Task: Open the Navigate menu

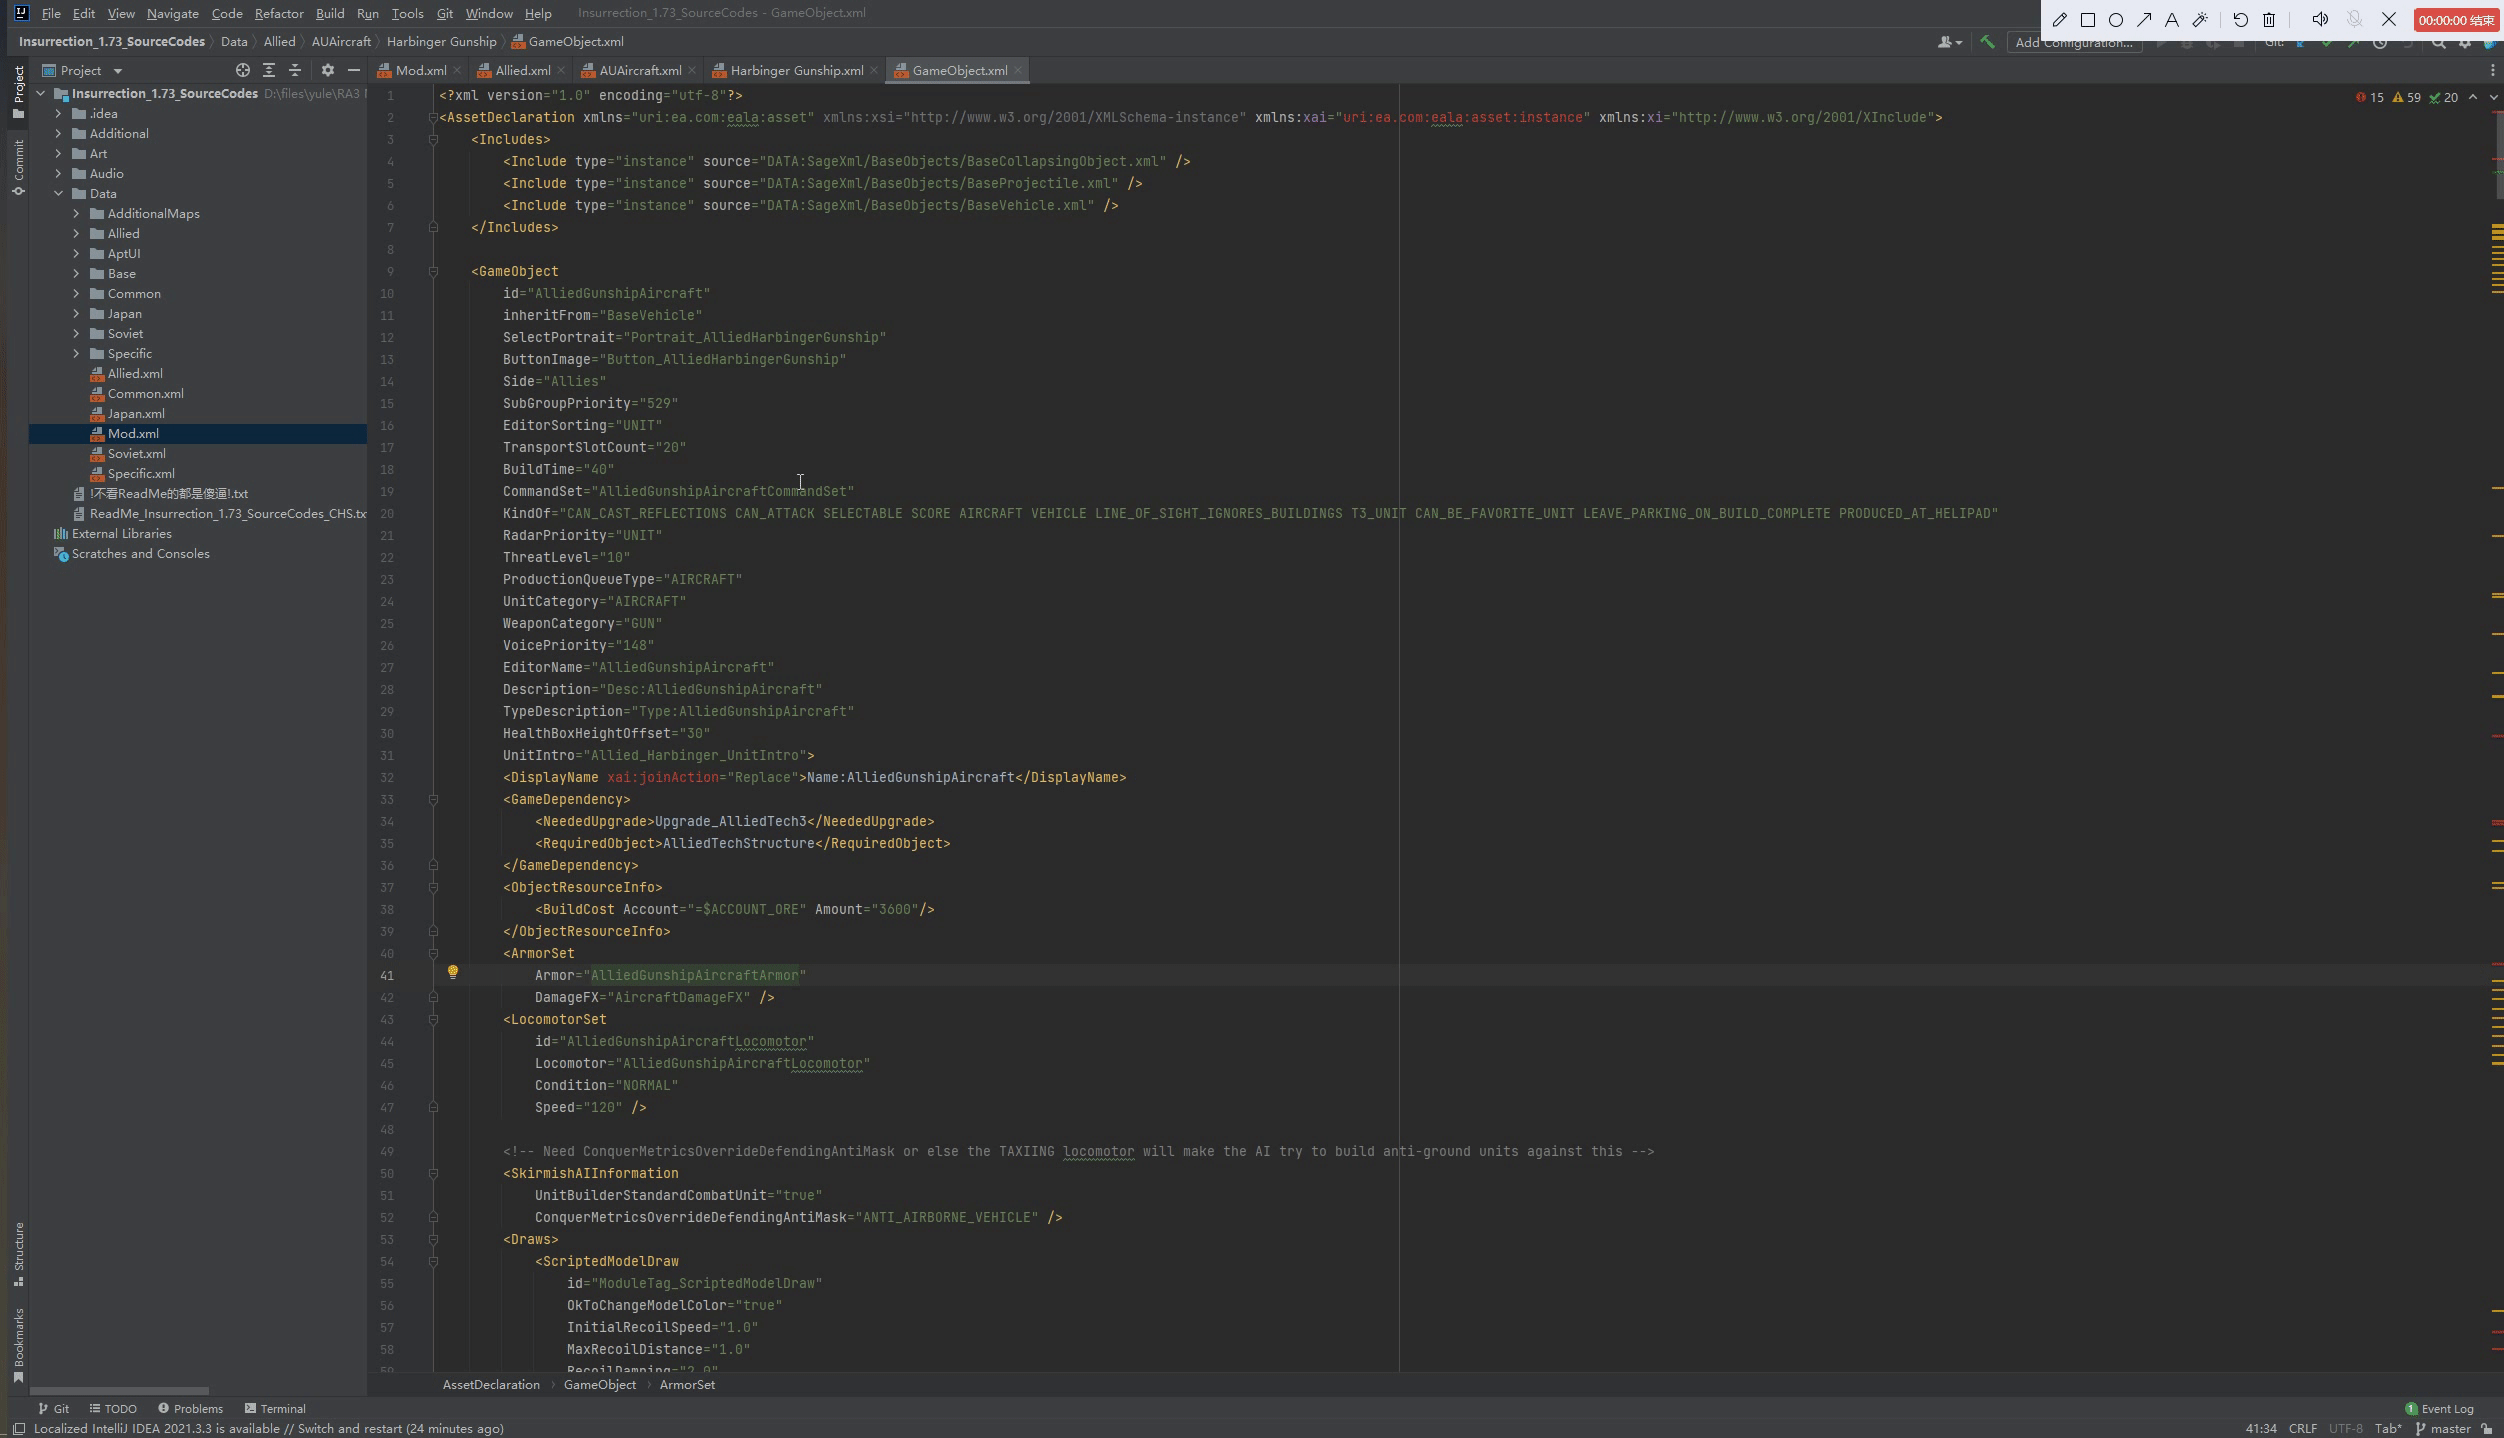Action: [172, 13]
